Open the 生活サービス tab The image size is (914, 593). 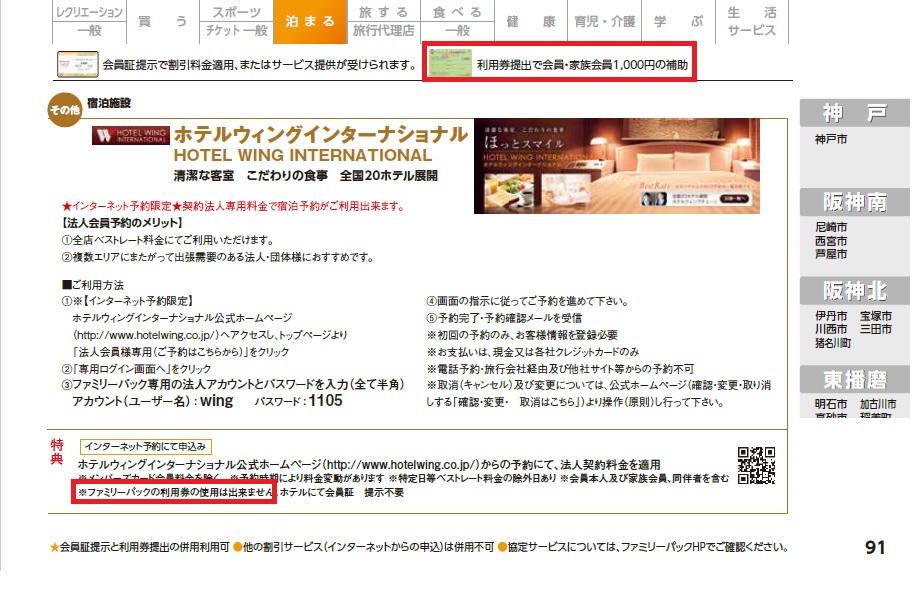tap(751, 22)
